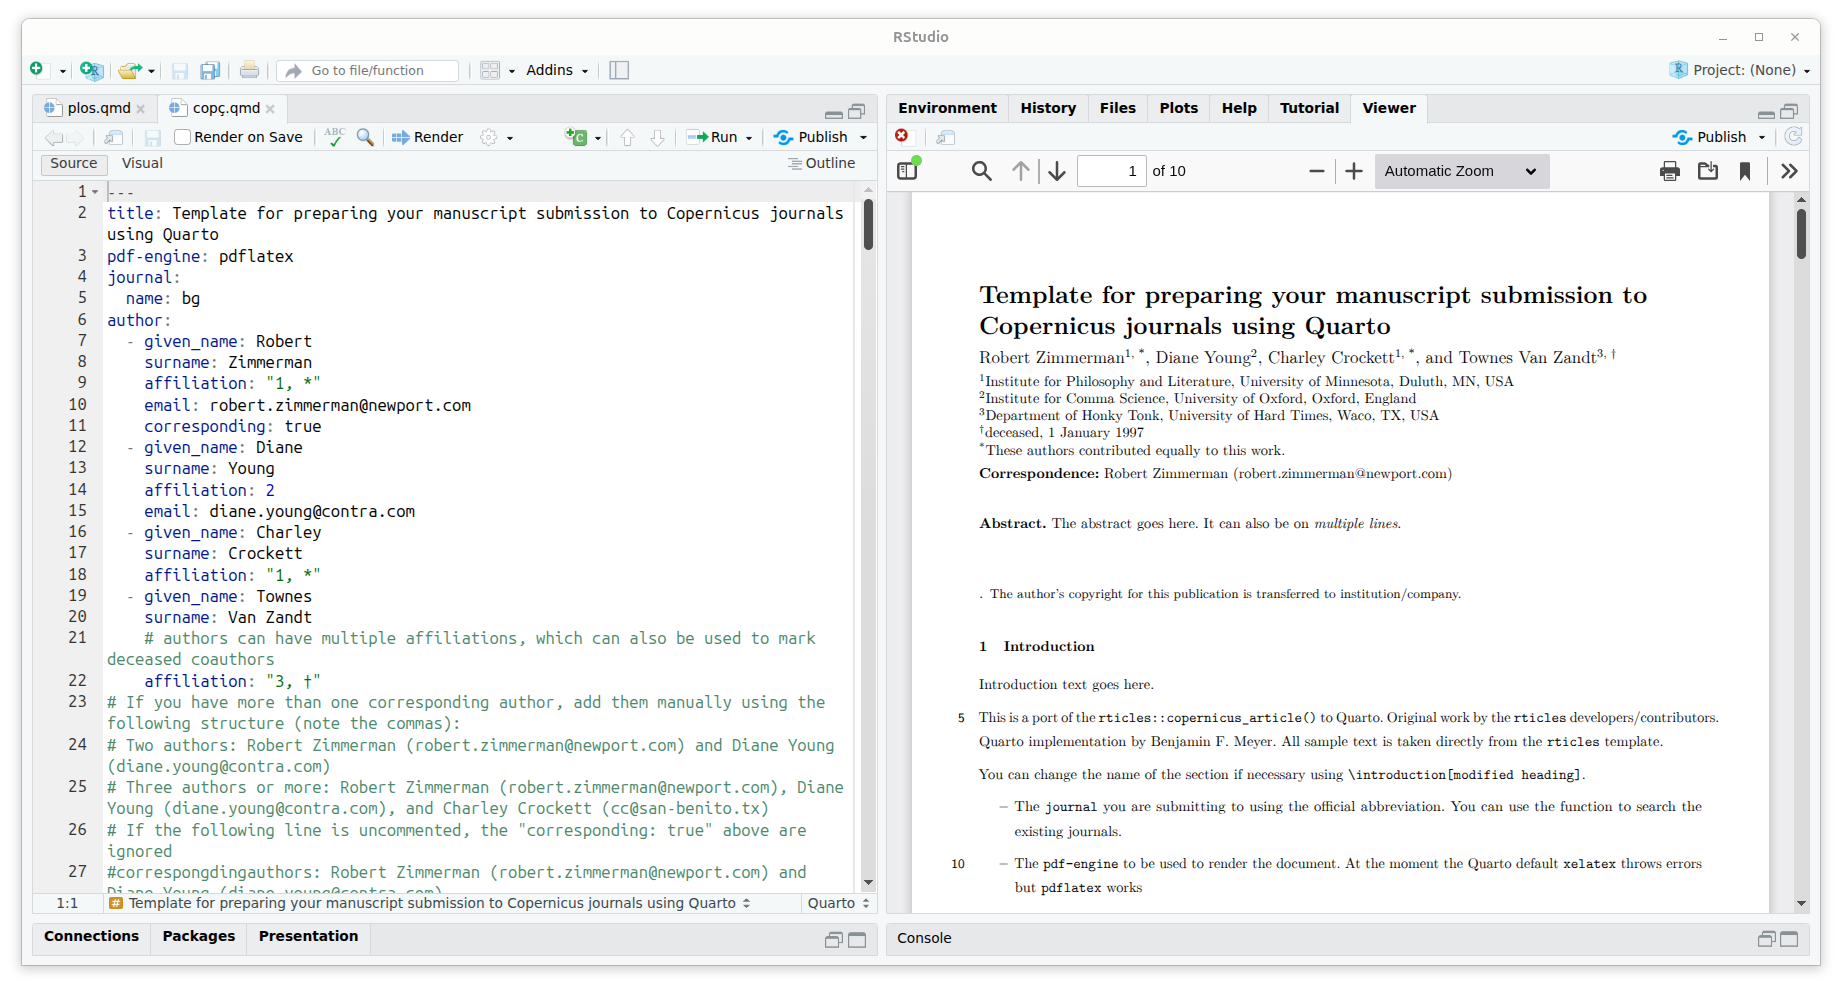1842x990 pixels.
Task: Toggle PDF sidebar in the viewer
Action: [x=908, y=170]
